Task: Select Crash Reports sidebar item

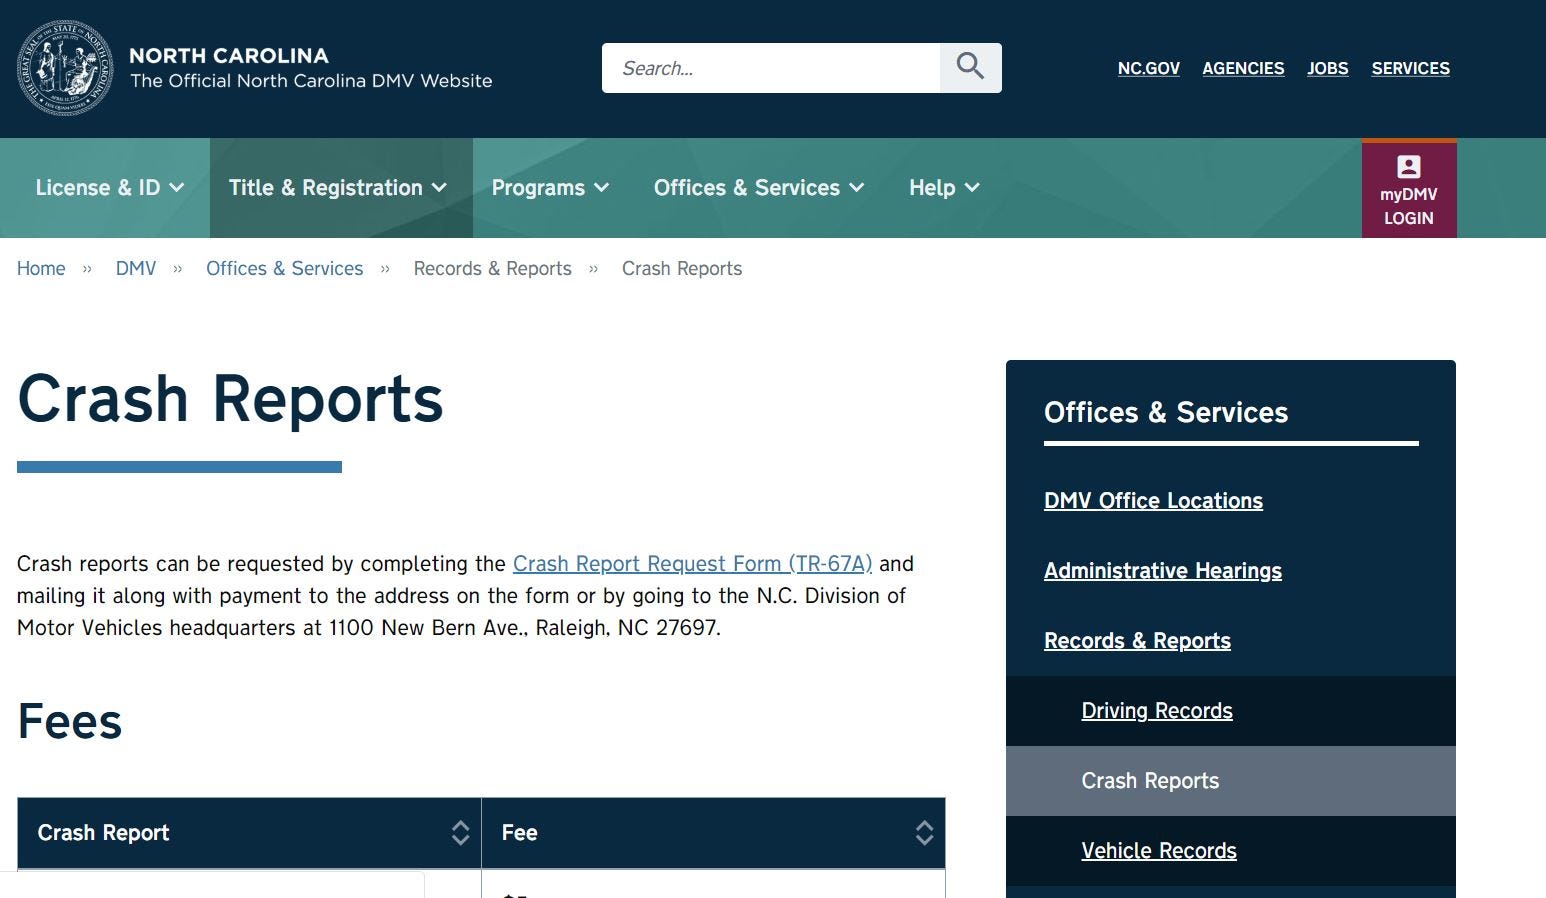Action: 1231,781
